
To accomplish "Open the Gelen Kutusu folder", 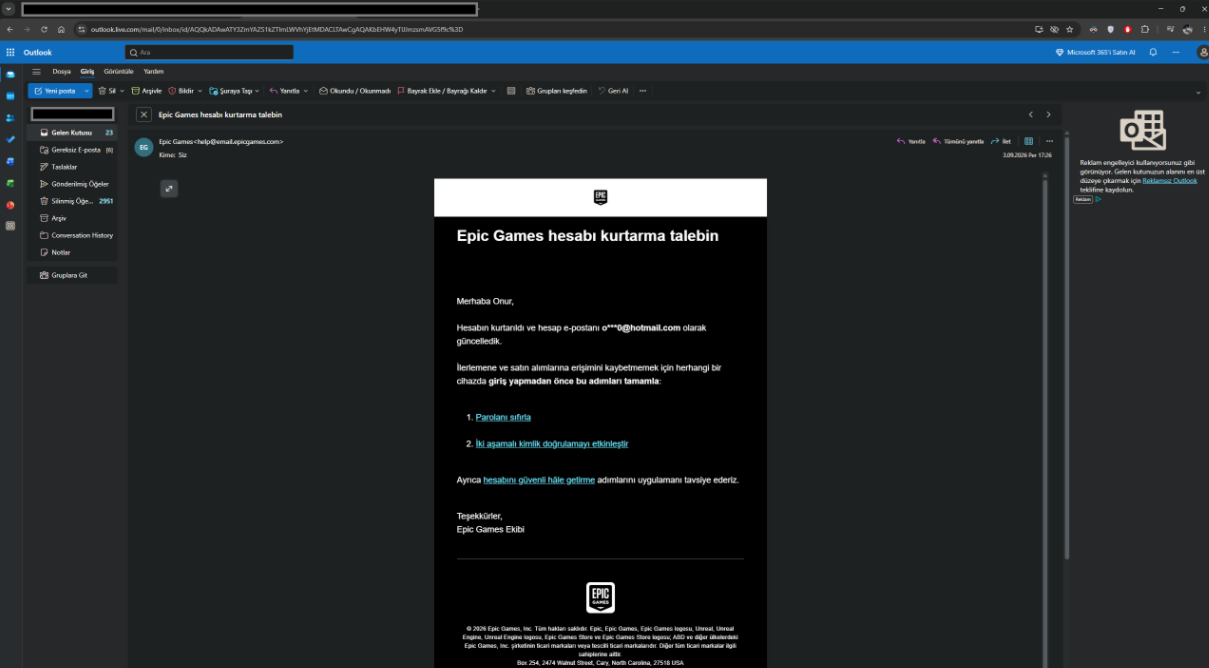I will coord(73,132).
